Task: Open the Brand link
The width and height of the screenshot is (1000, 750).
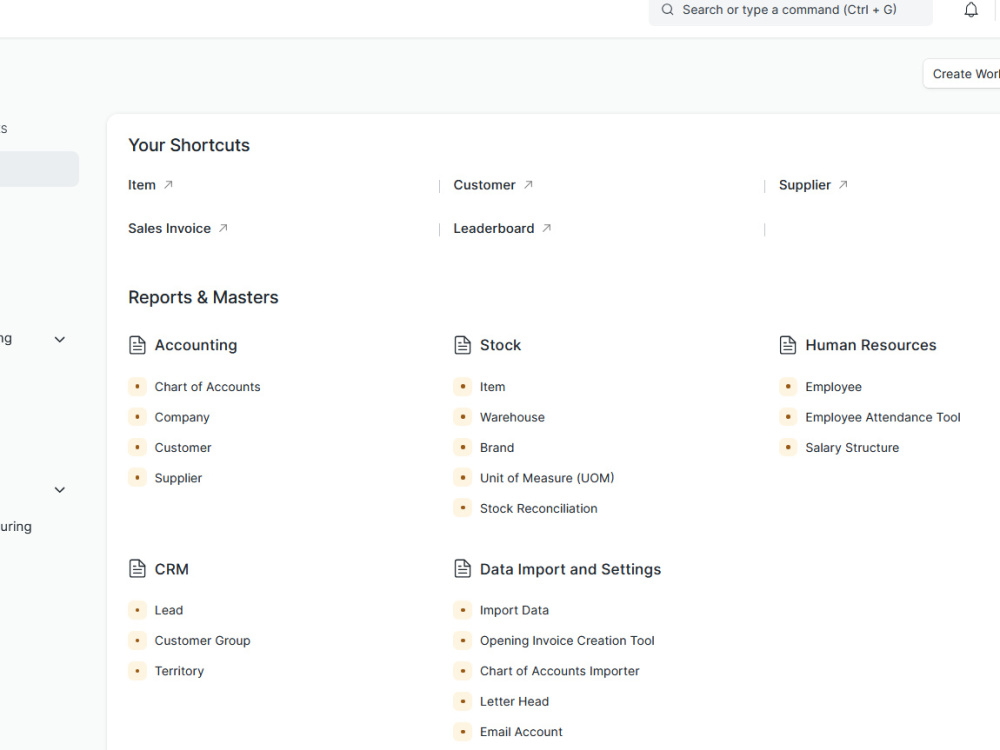Action: [x=497, y=448]
